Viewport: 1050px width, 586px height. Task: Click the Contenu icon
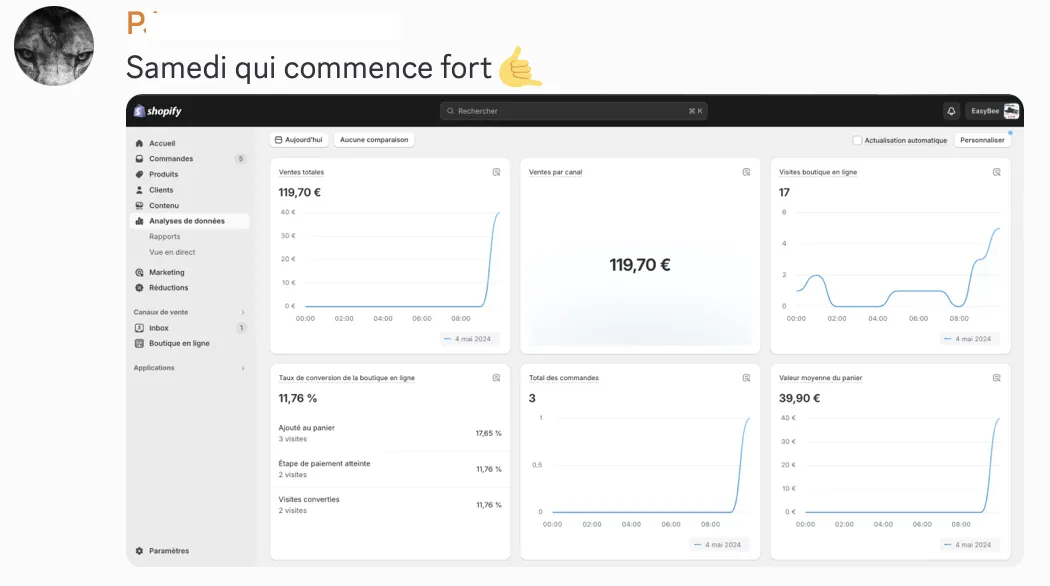[139, 206]
